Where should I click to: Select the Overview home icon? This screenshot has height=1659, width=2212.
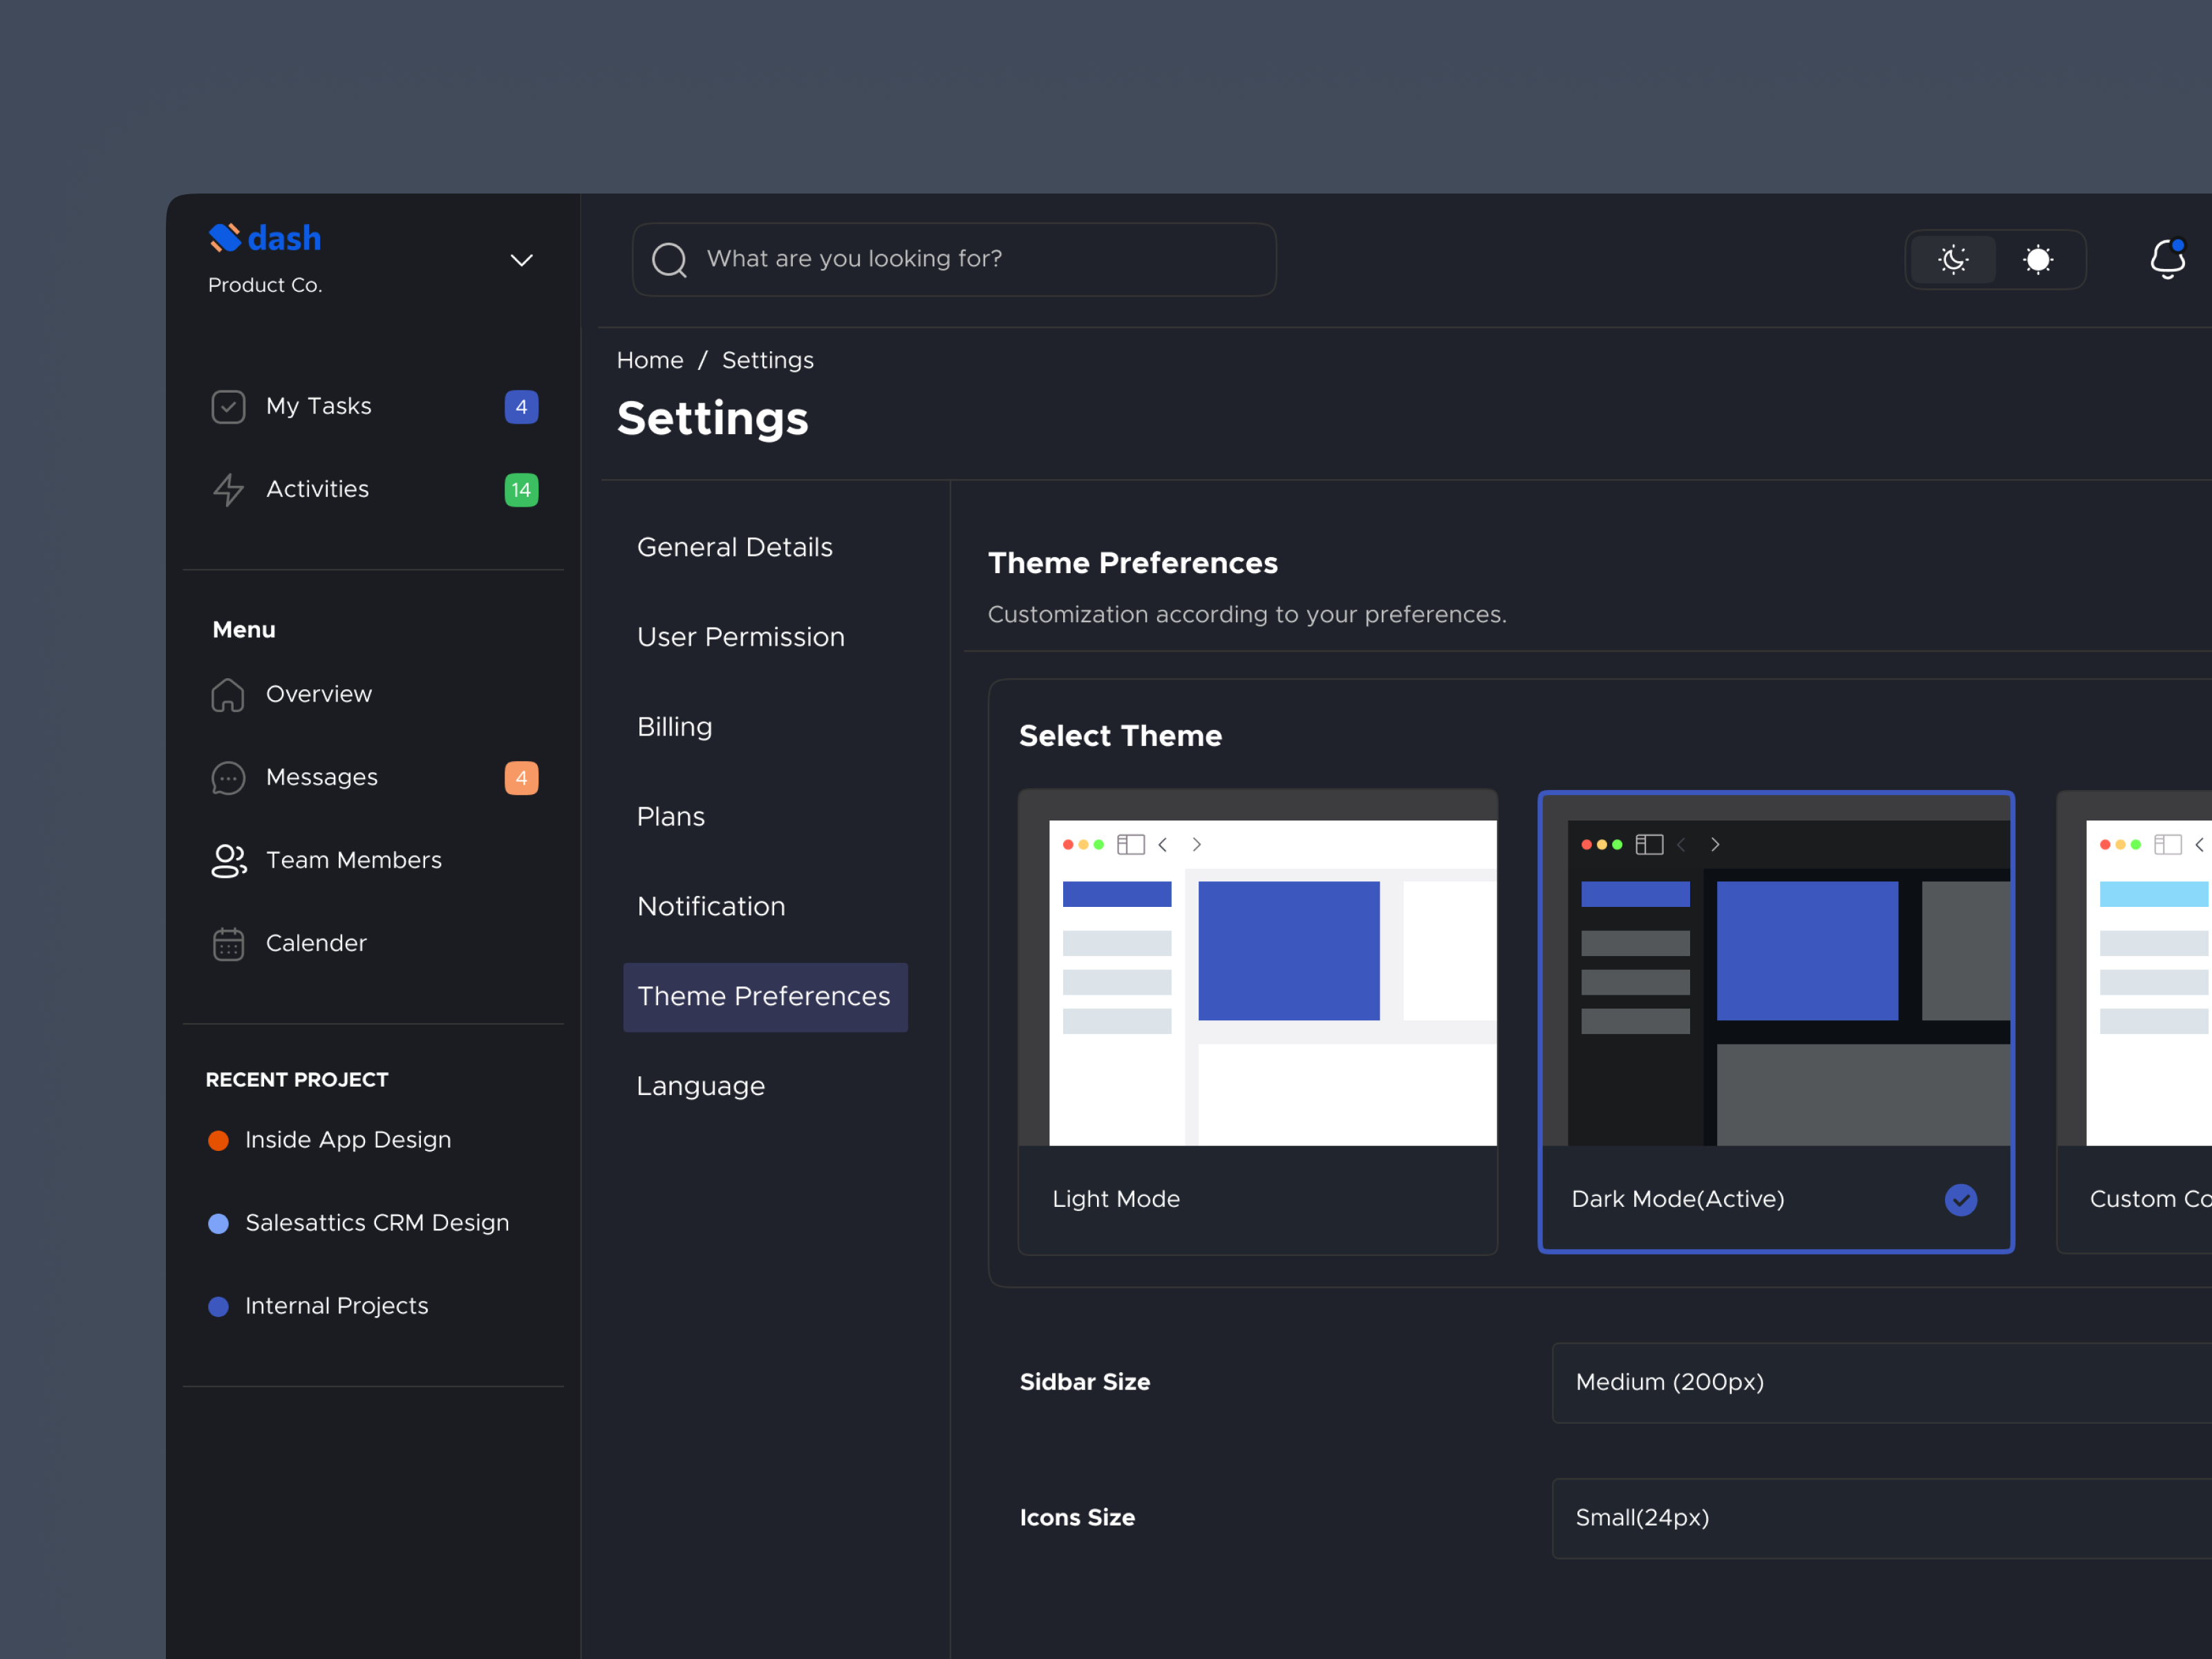click(x=229, y=694)
